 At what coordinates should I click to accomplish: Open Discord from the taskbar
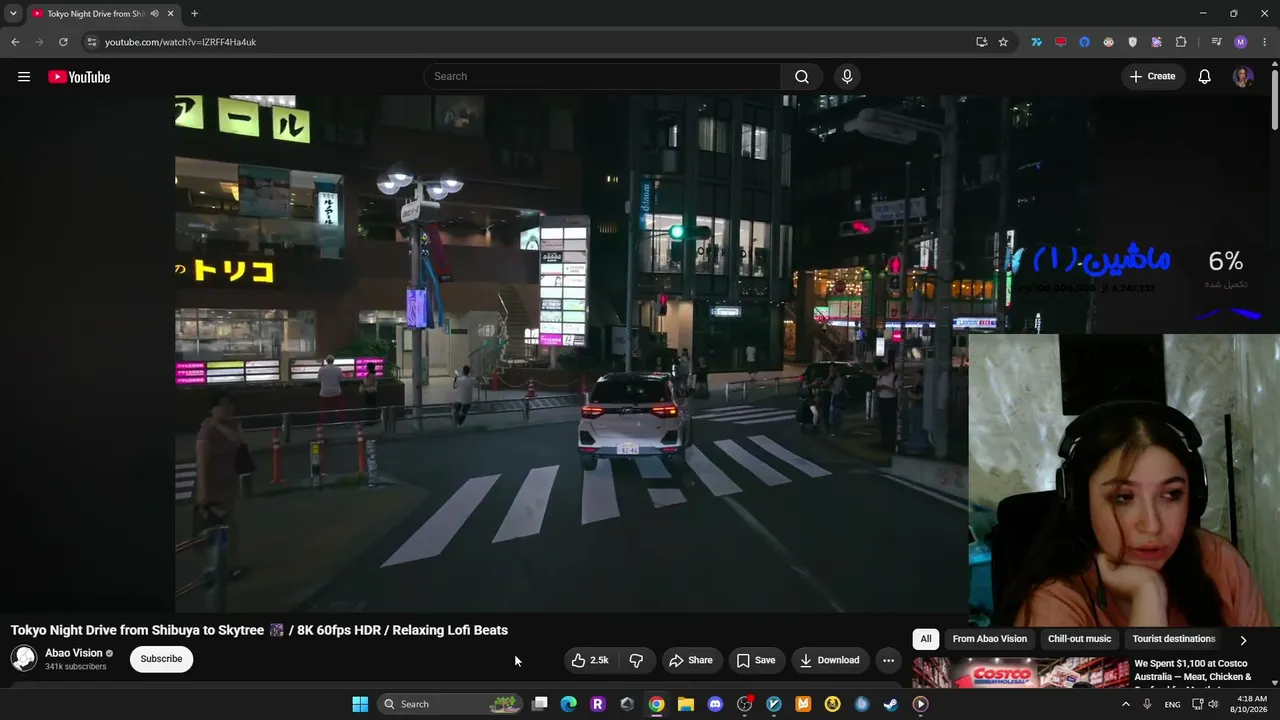715,704
